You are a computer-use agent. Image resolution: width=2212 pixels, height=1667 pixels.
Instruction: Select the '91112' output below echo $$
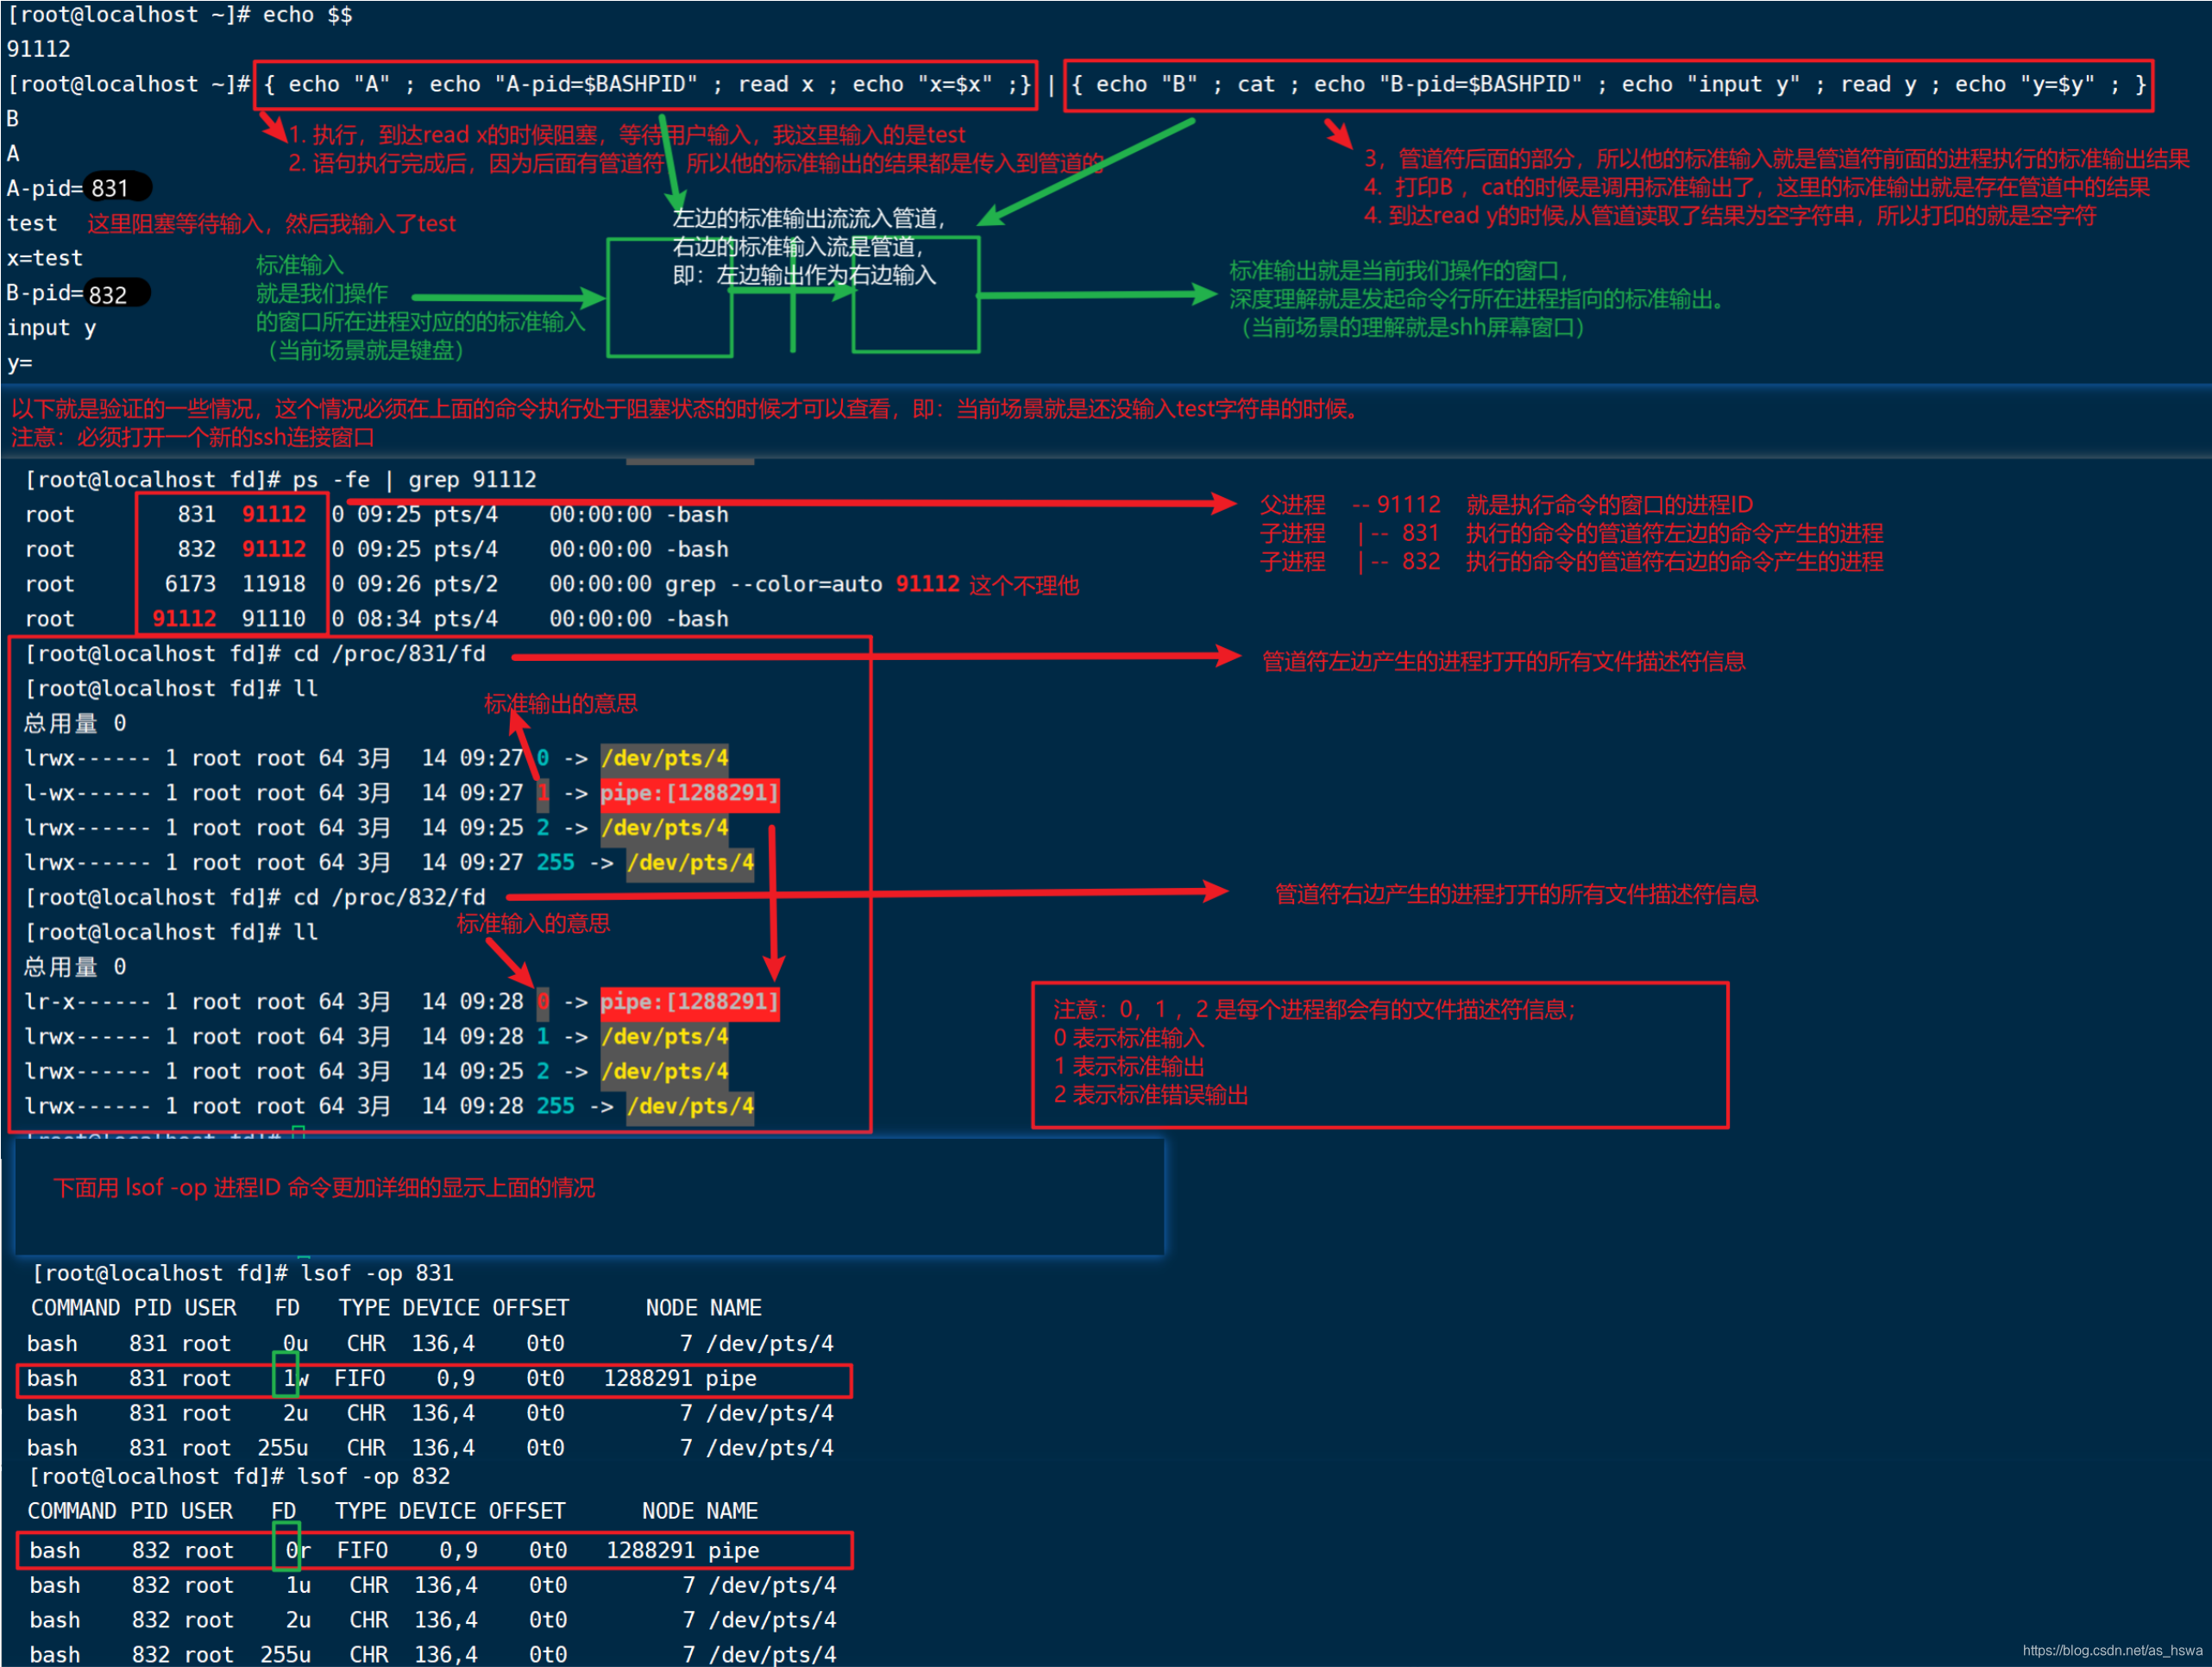pyautogui.click(x=39, y=49)
